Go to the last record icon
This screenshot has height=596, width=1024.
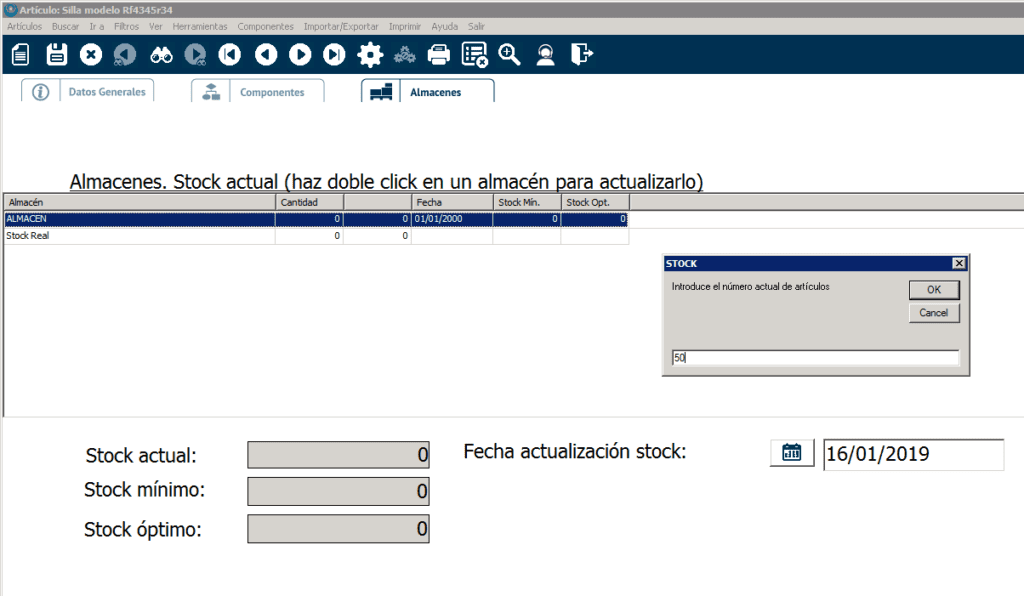pyautogui.click(x=335, y=55)
